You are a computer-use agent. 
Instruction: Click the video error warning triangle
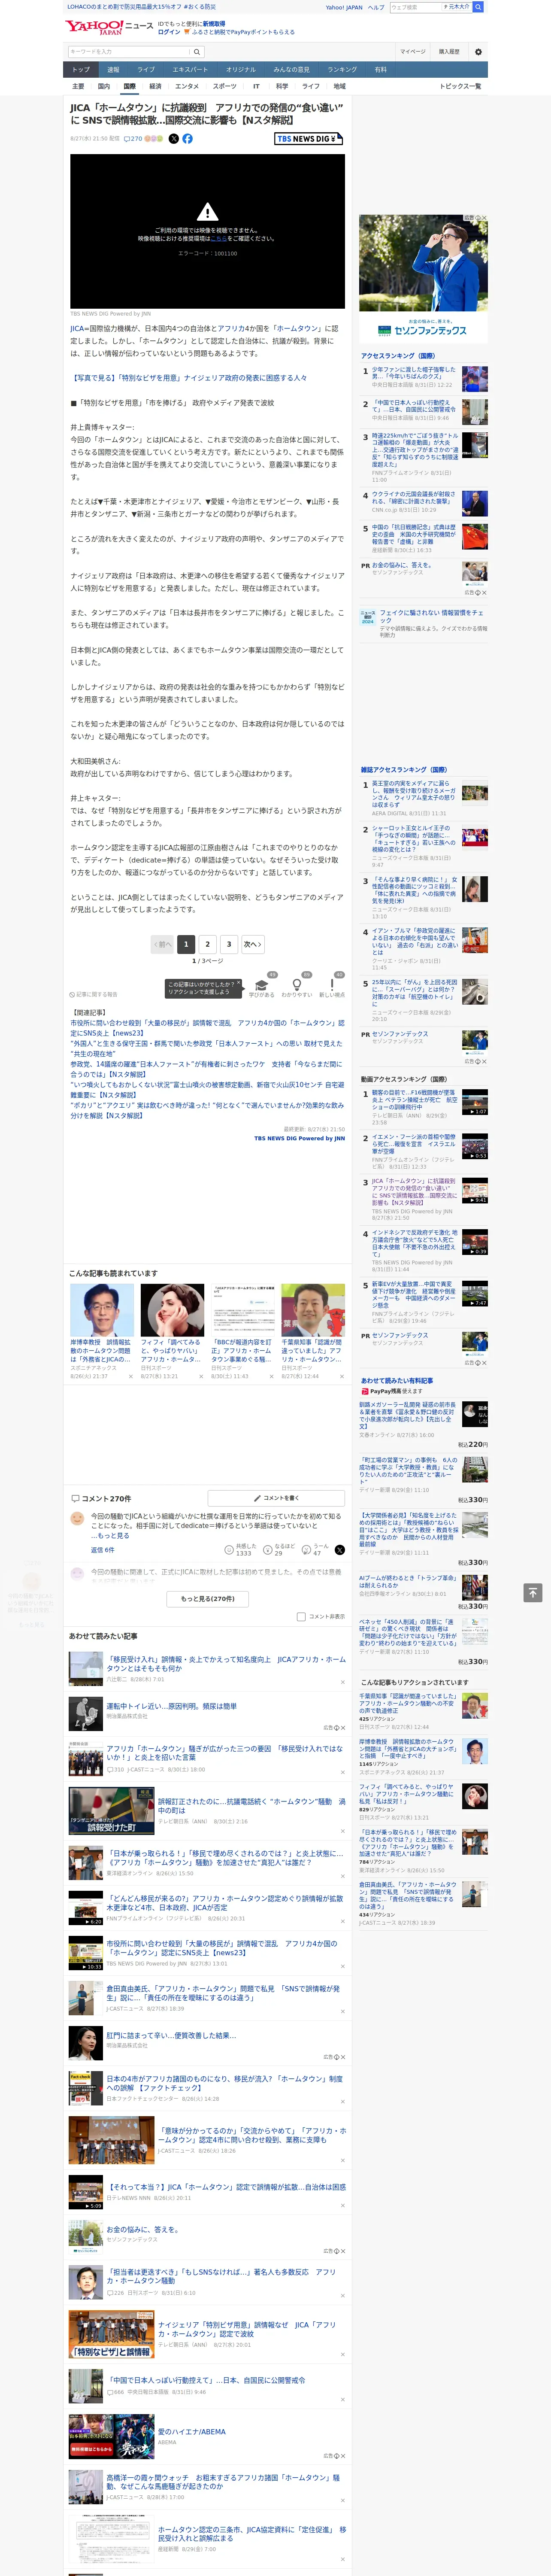coord(207,212)
